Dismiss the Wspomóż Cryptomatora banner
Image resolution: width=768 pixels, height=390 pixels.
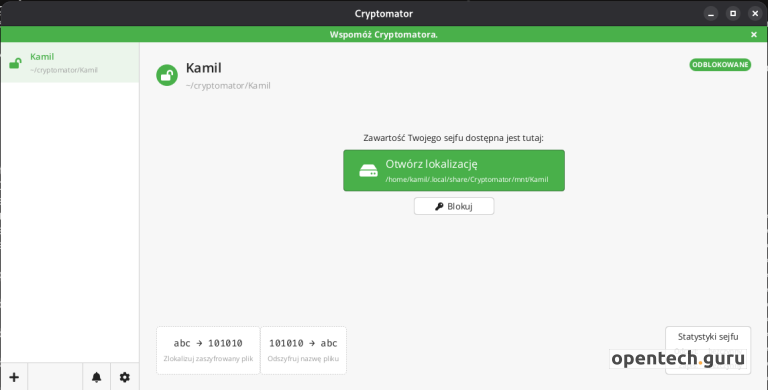754,34
